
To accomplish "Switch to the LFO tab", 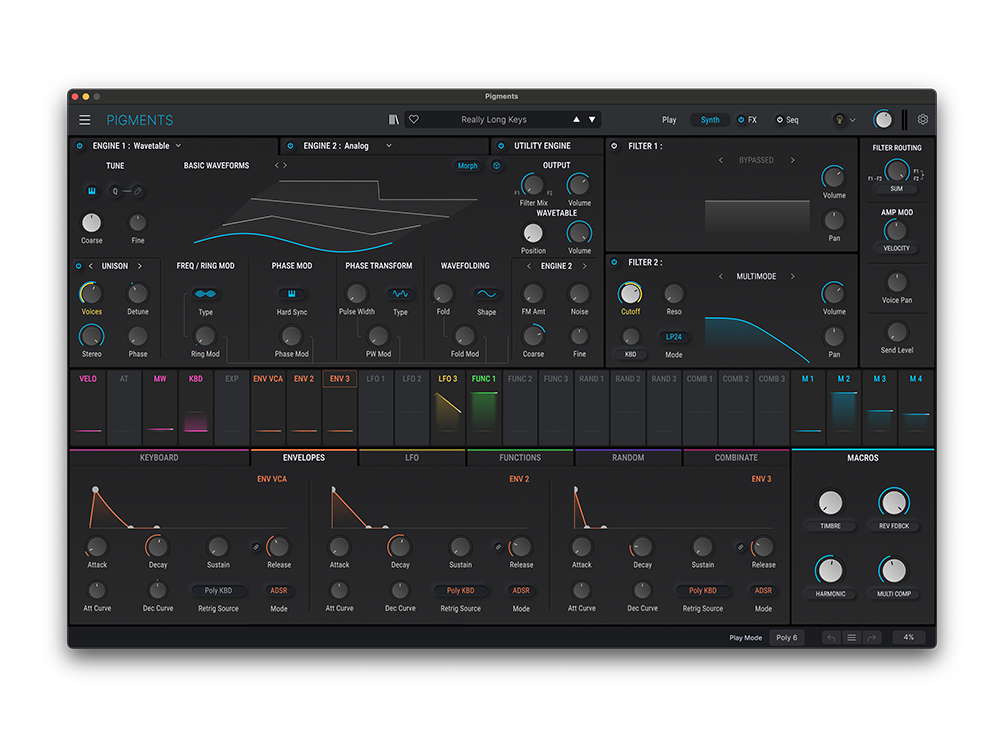I will coord(412,458).
